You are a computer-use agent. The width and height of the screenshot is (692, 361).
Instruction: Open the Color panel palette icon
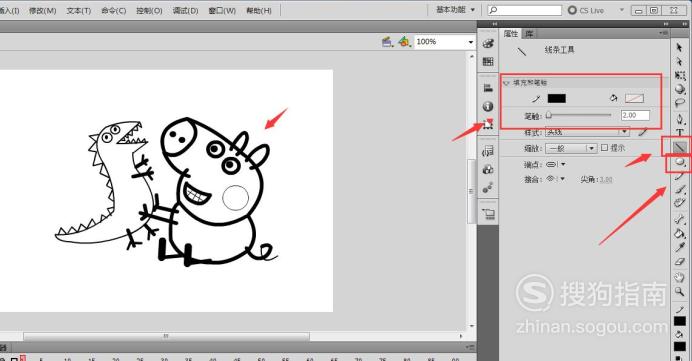(x=488, y=43)
